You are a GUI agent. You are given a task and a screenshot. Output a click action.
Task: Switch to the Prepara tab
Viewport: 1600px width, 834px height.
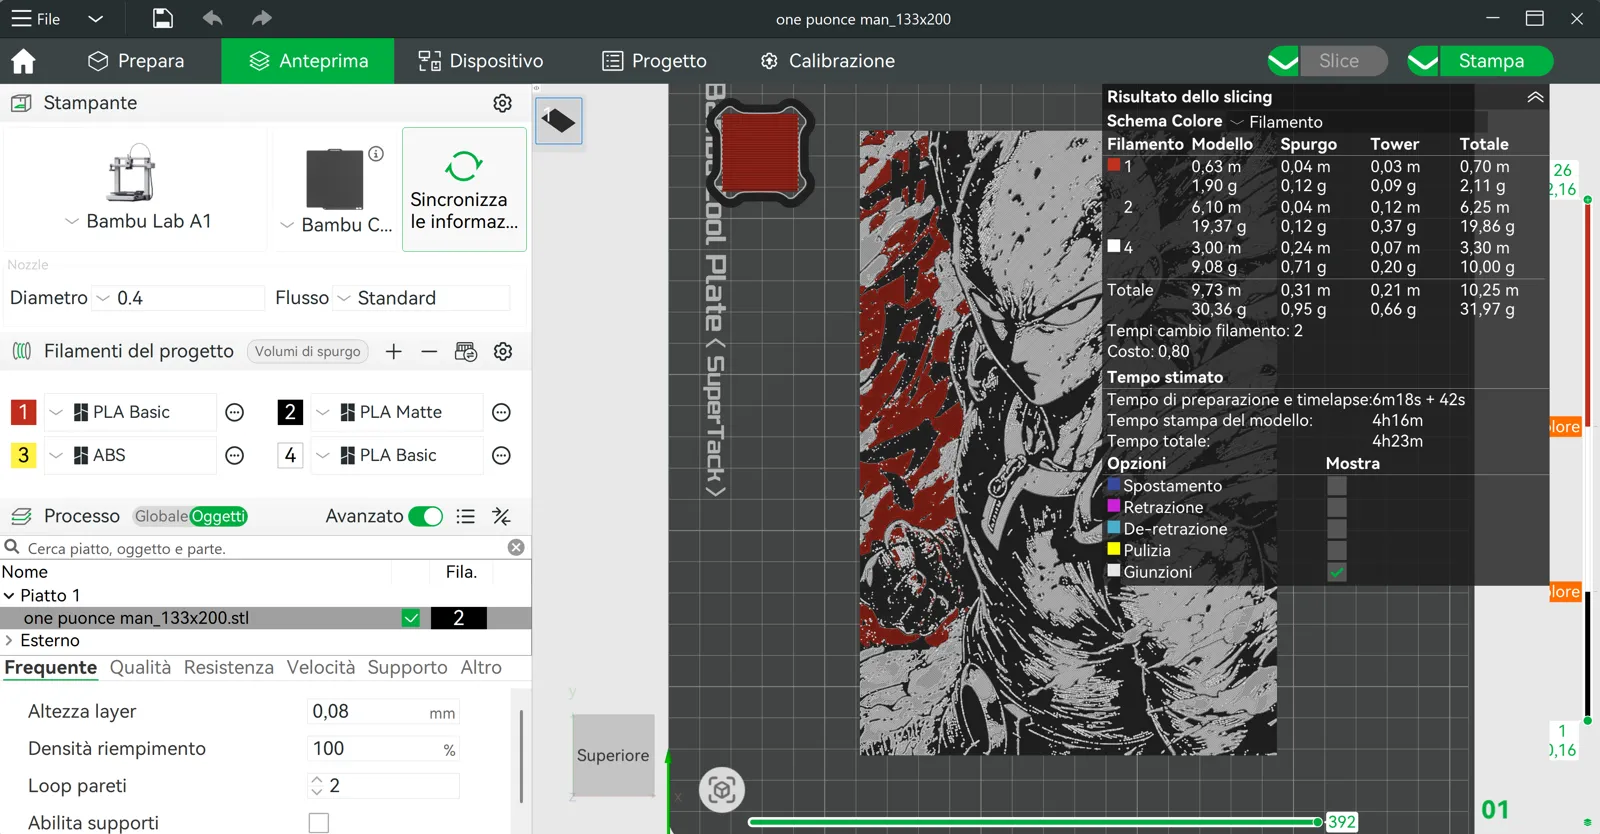click(136, 61)
